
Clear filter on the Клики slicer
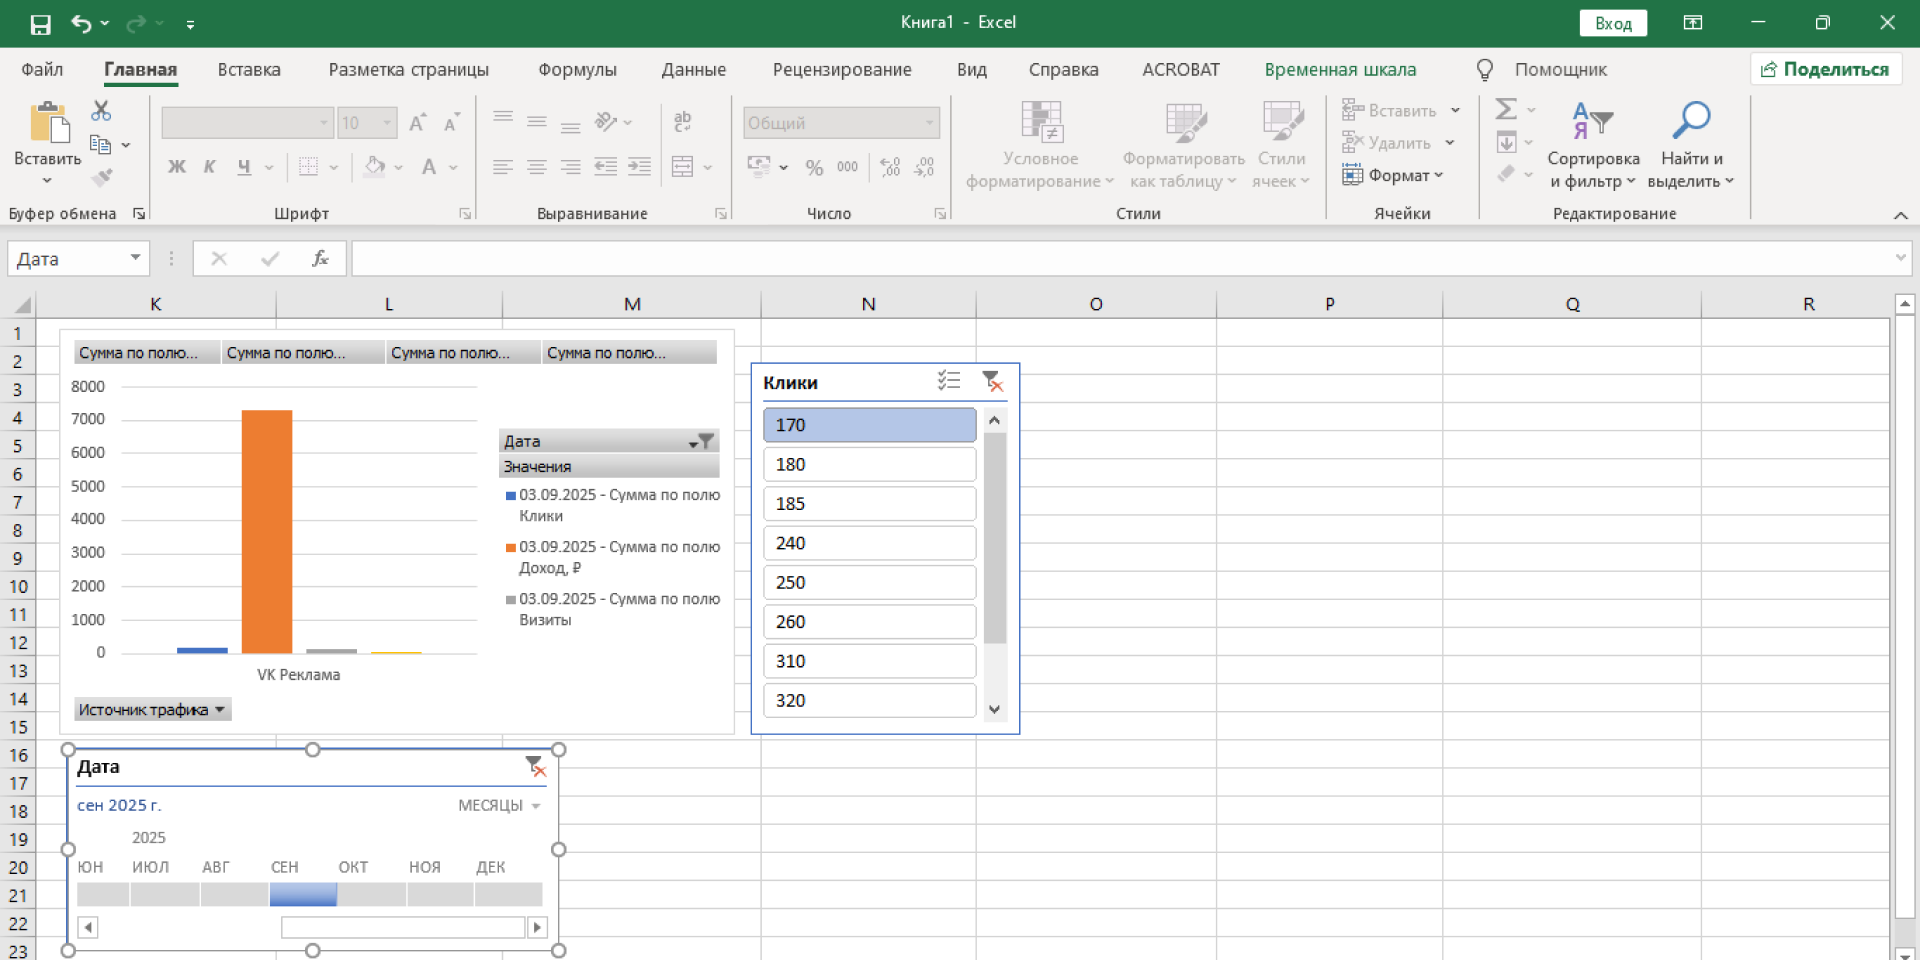click(992, 381)
